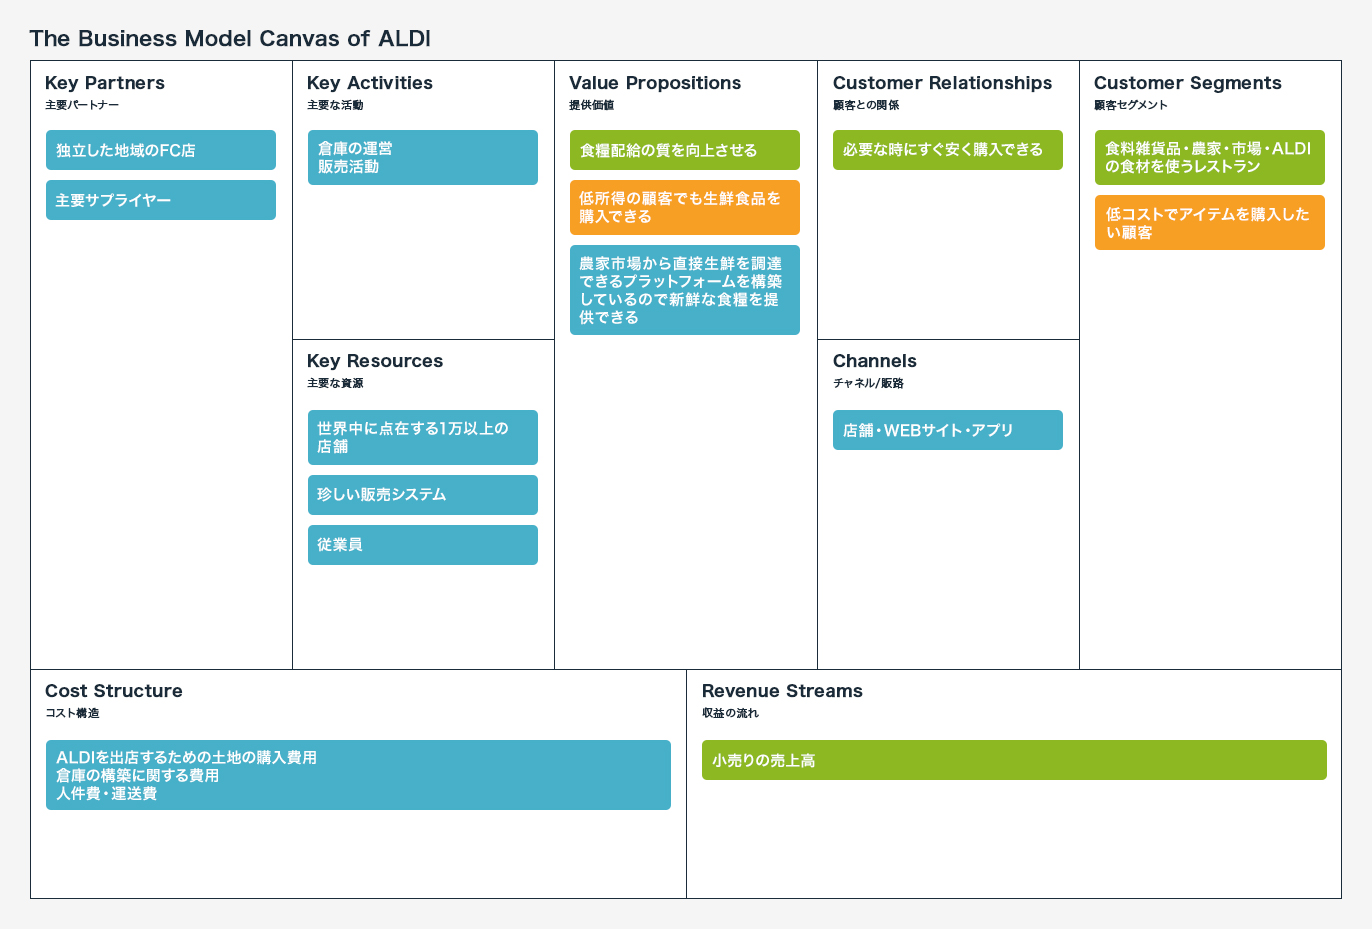Click the Value Propositions heading
Screen dimensions: 1372x929
(655, 83)
